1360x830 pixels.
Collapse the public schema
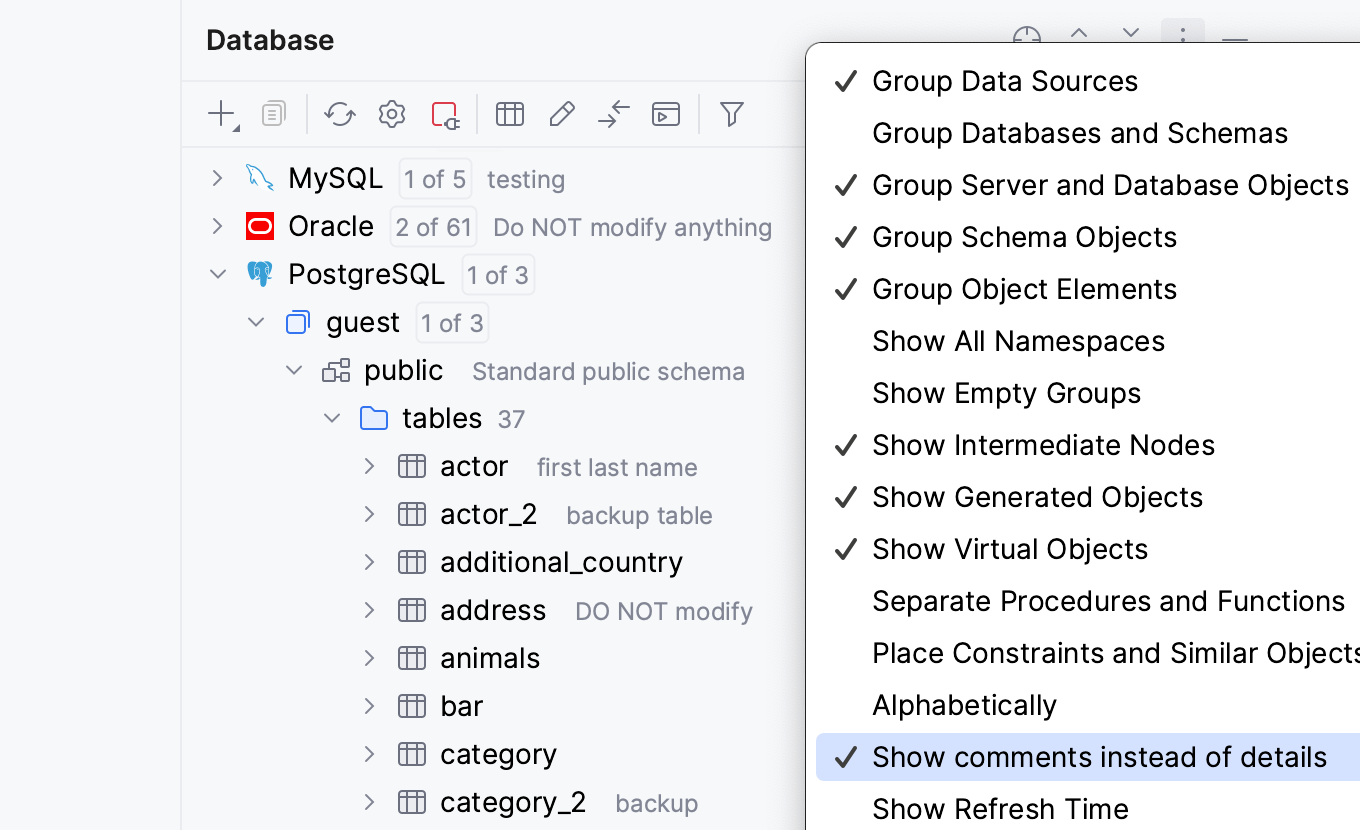pyautogui.click(x=294, y=370)
